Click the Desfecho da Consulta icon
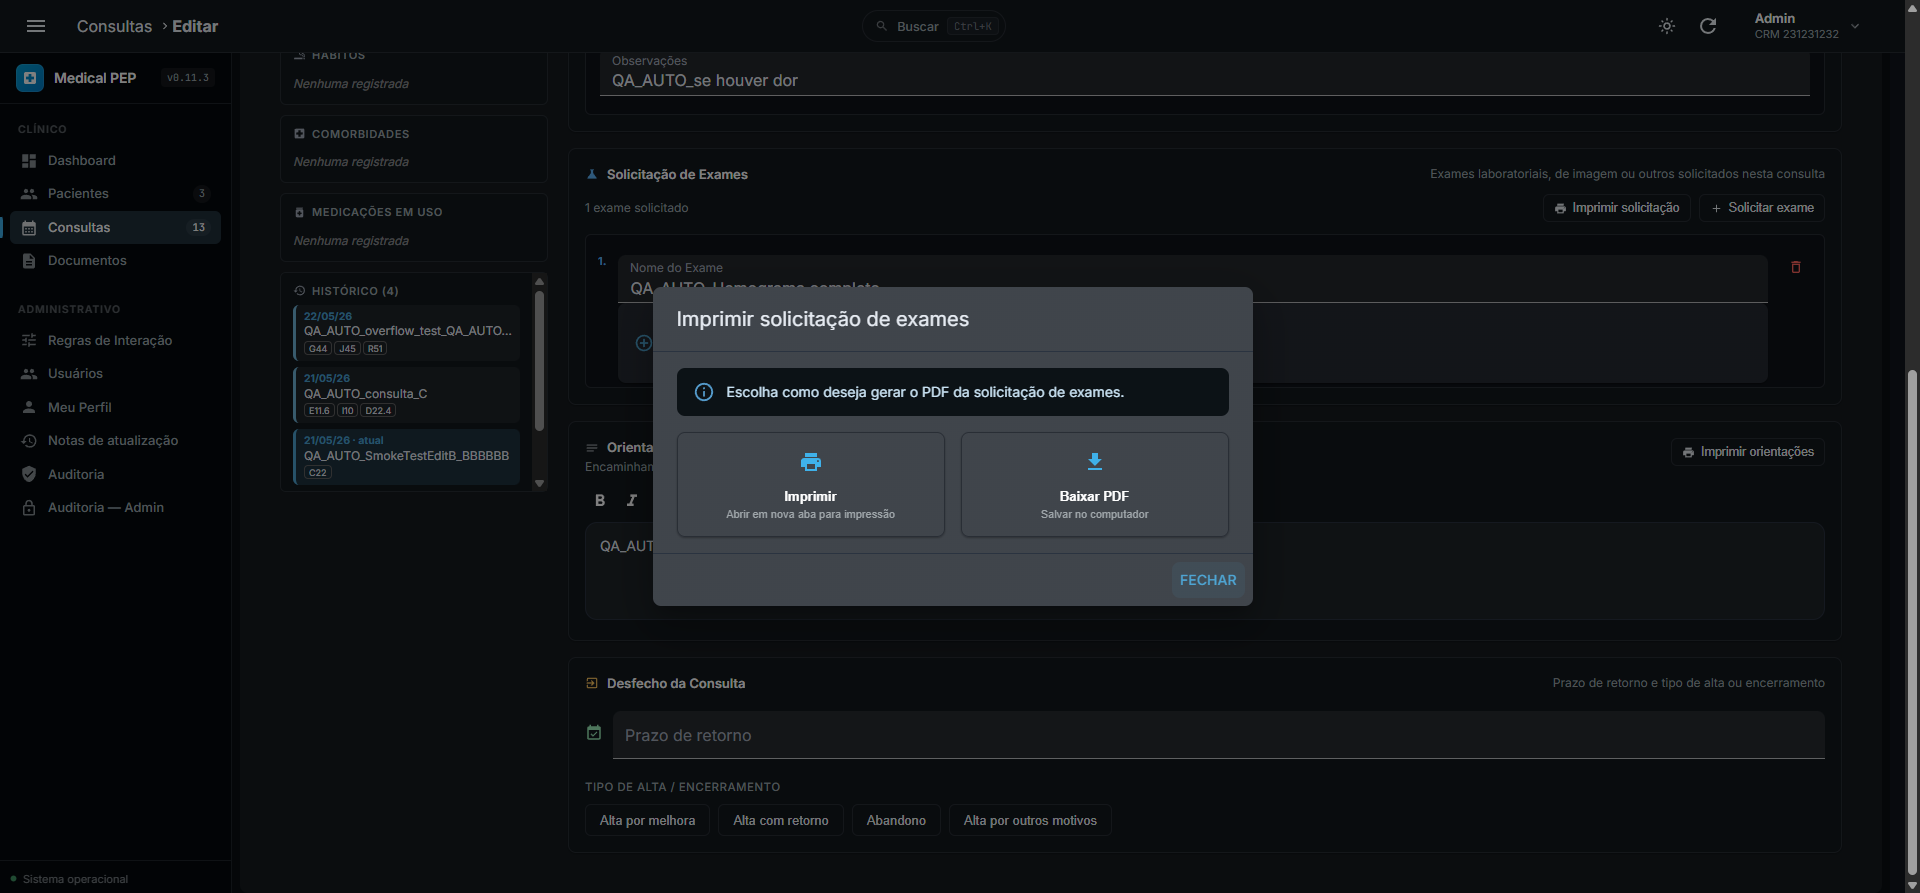Viewport: 1920px width, 893px height. click(592, 683)
